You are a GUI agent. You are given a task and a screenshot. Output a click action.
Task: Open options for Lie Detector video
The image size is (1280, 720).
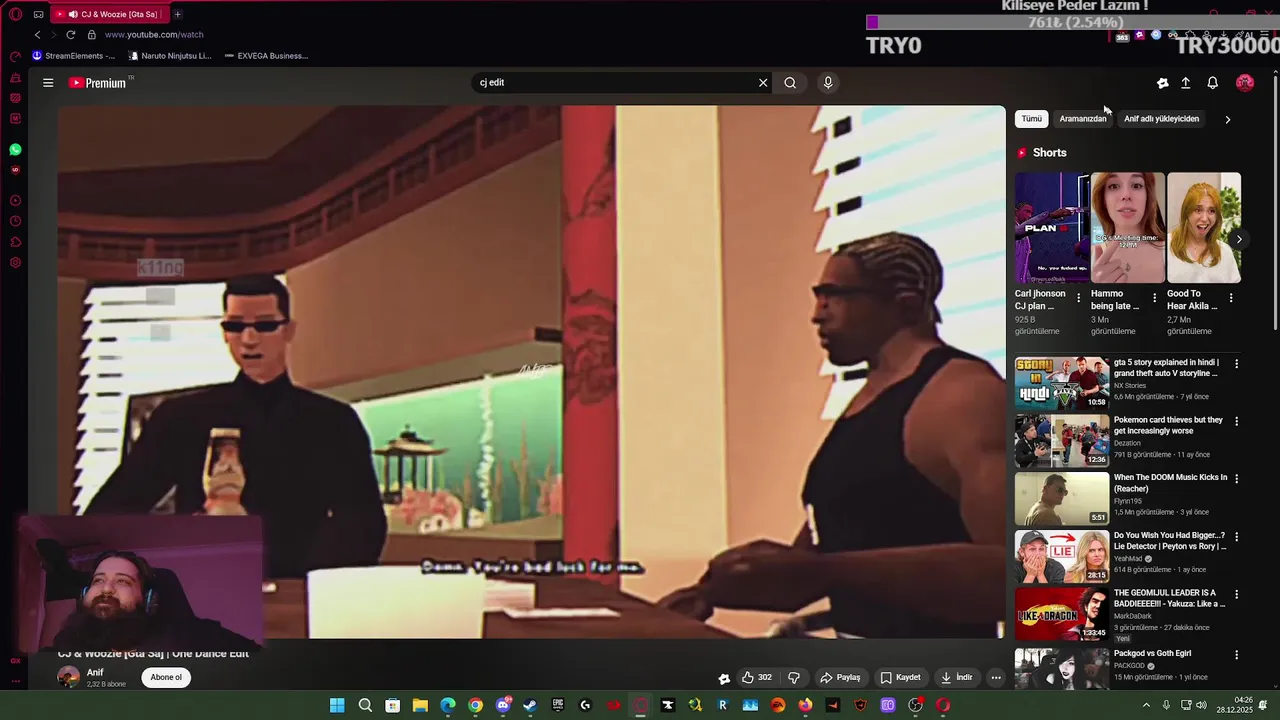point(1236,537)
